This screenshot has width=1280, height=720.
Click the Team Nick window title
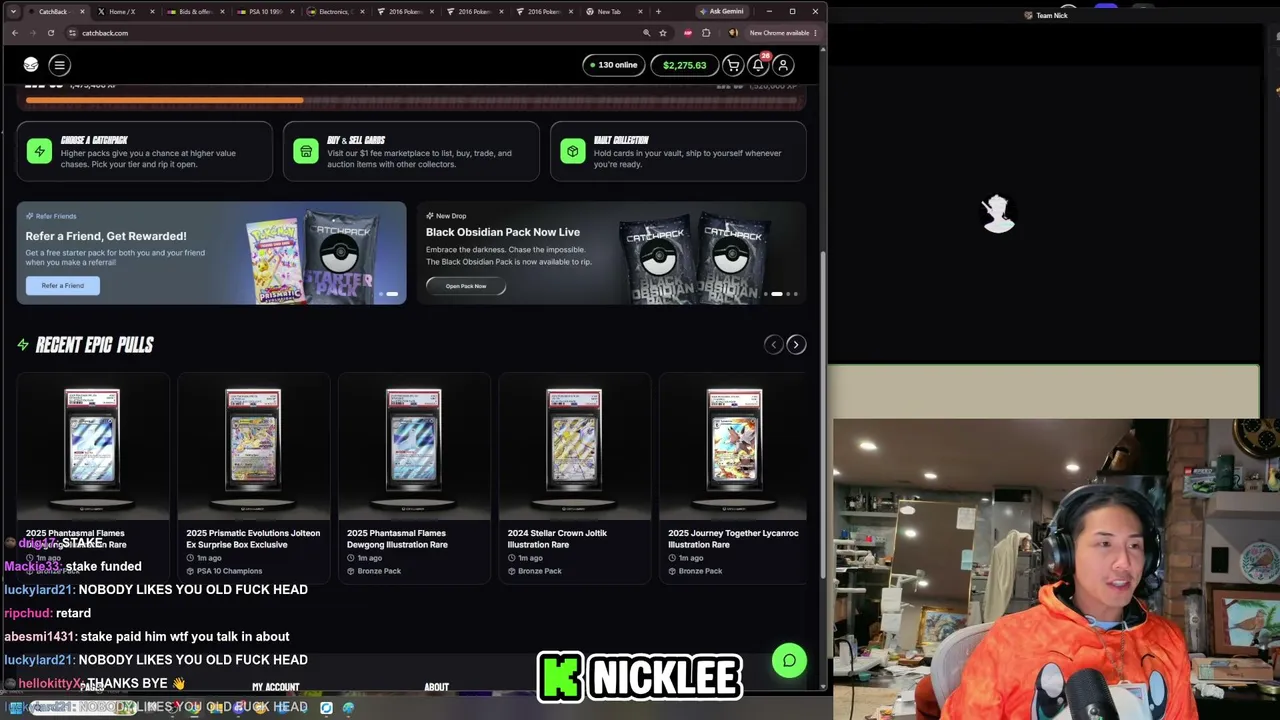click(x=1052, y=15)
